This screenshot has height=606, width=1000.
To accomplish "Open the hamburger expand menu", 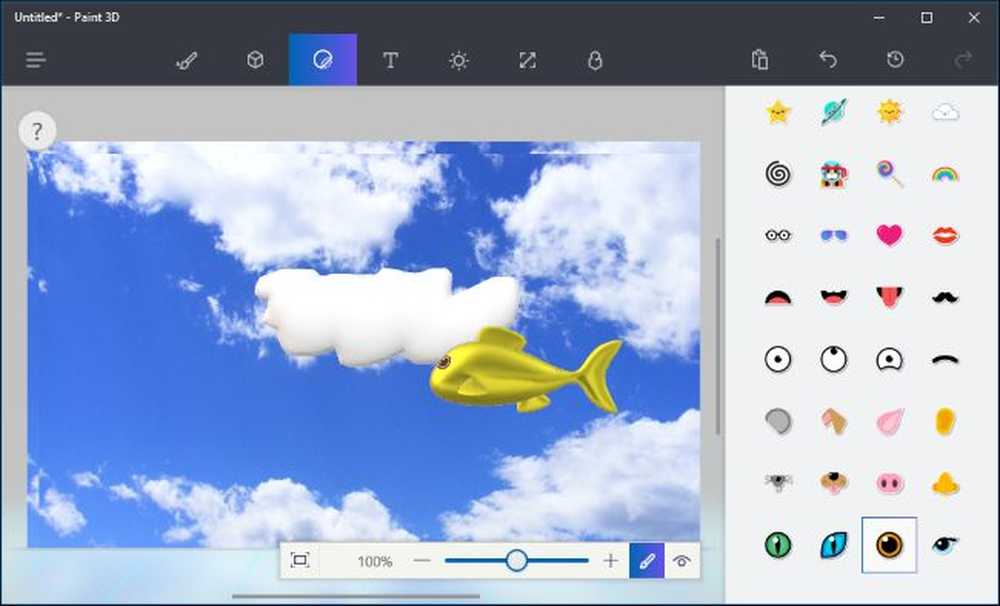I will pyautogui.click(x=36, y=60).
